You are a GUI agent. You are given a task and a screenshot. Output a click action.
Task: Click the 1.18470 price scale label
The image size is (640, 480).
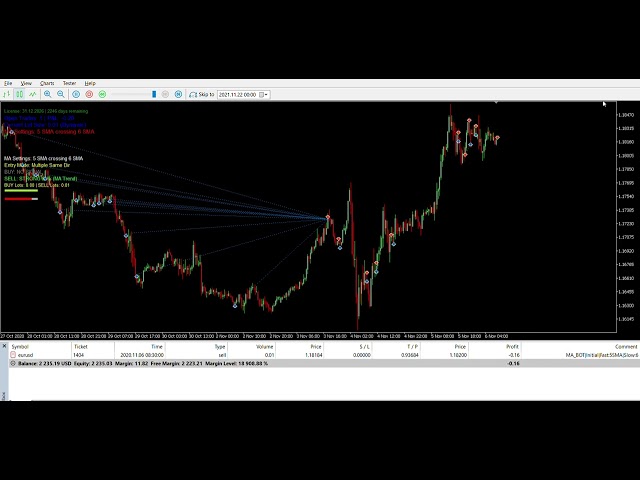(x=626, y=115)
